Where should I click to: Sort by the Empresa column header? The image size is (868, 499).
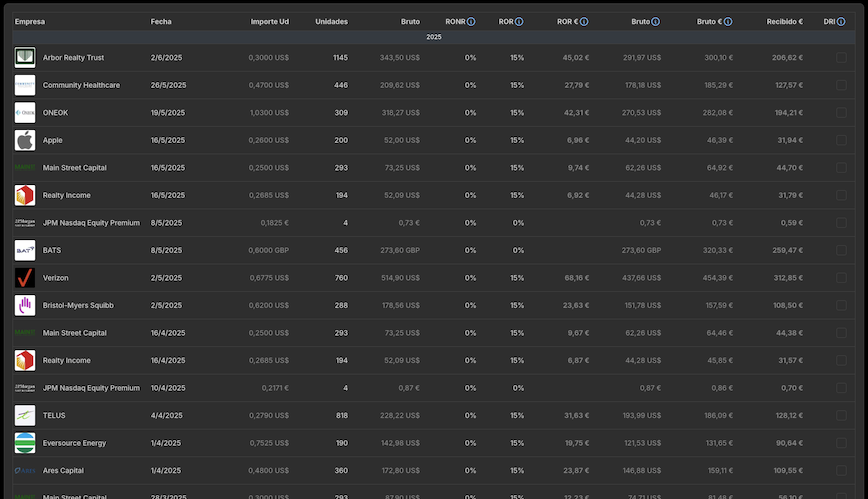point(30,22)
